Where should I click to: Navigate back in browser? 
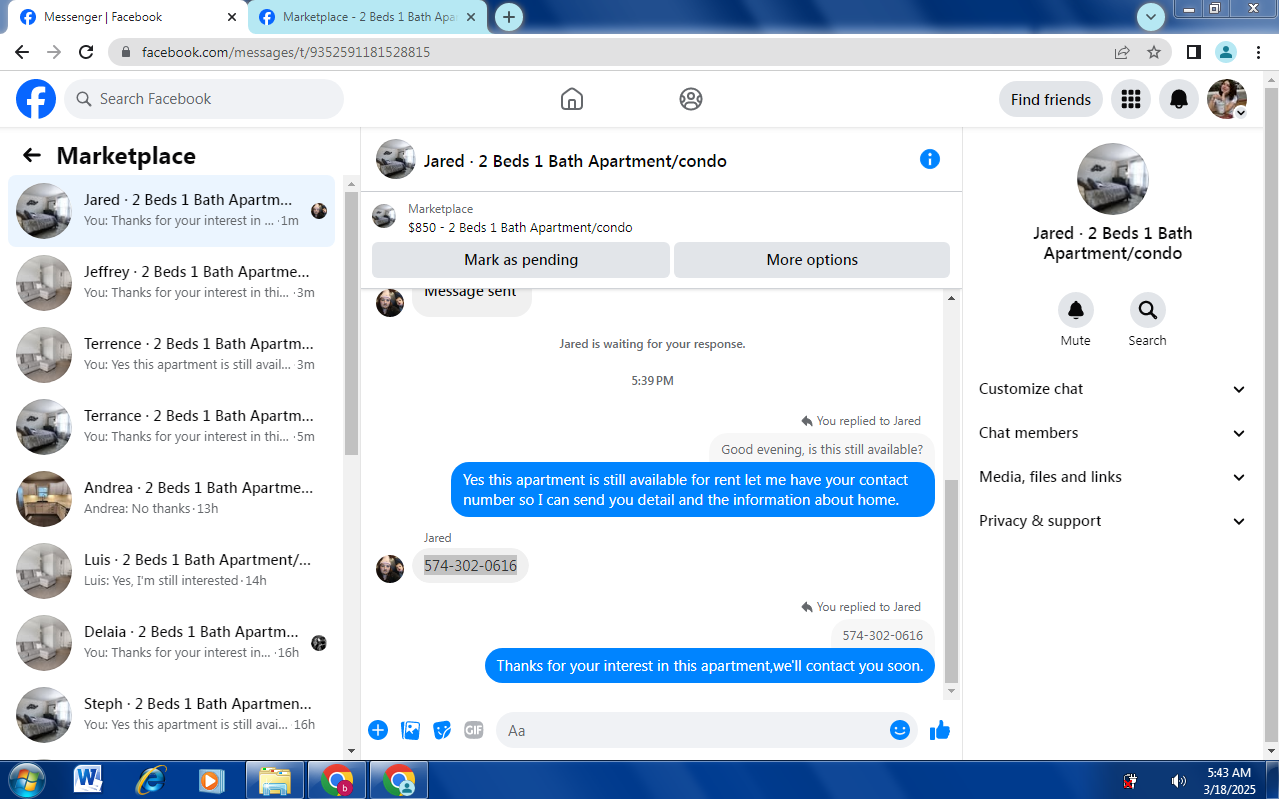click(22, 52)
